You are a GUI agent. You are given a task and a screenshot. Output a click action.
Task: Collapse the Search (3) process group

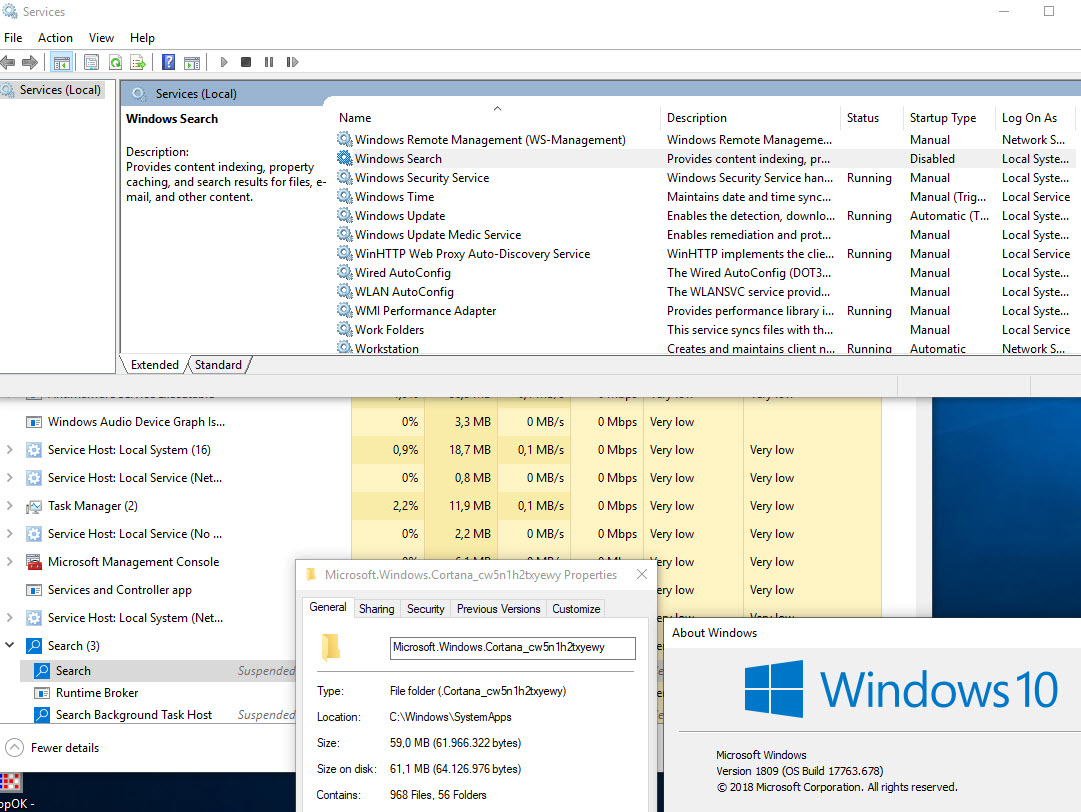[x=10, y=645]
